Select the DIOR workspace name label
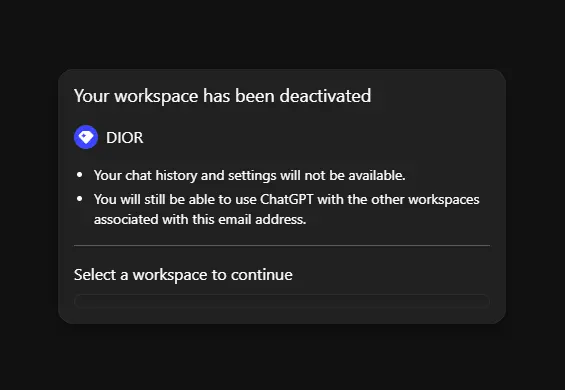 pyautogui.click(x=124, y=138)
